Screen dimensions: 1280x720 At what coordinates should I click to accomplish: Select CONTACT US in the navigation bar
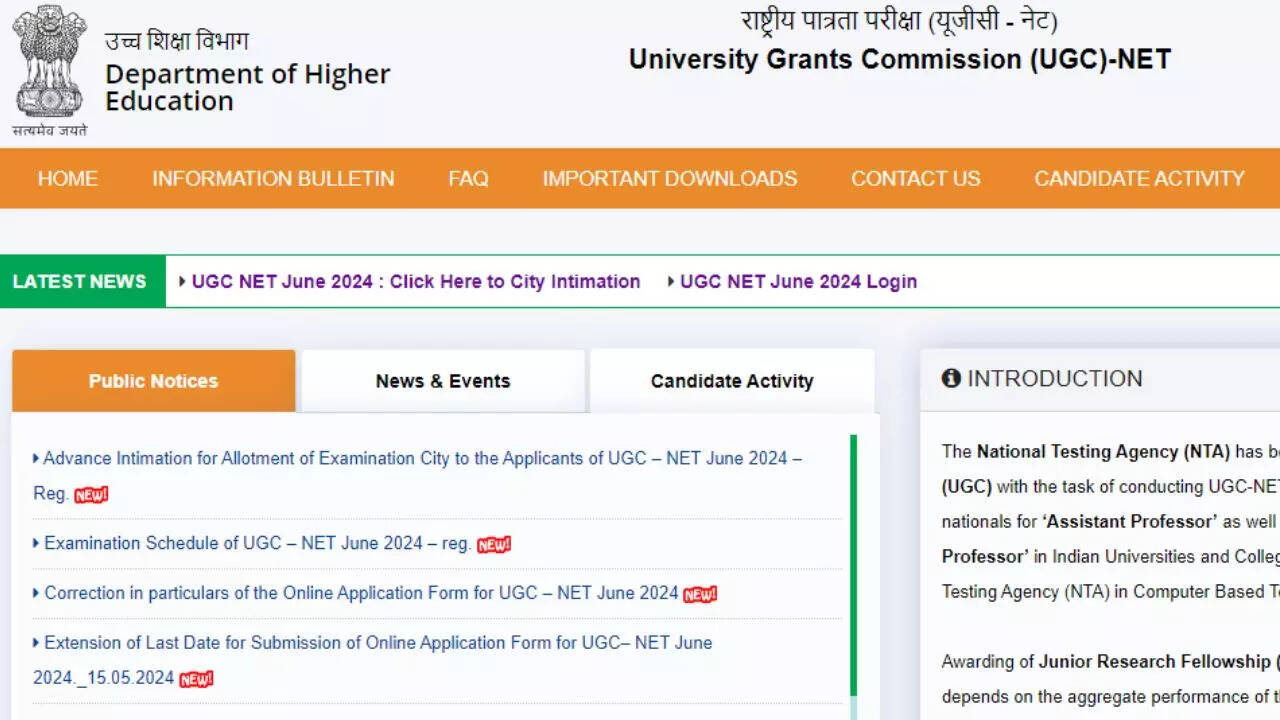coord(915,179)
